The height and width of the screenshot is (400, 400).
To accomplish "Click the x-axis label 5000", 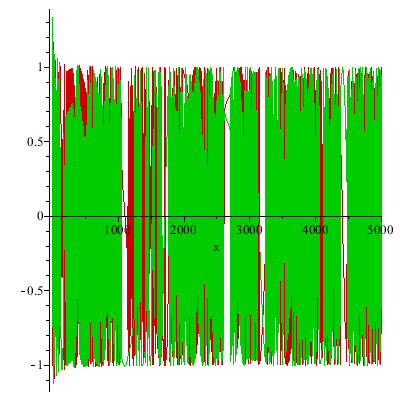I will pos(381,230).
